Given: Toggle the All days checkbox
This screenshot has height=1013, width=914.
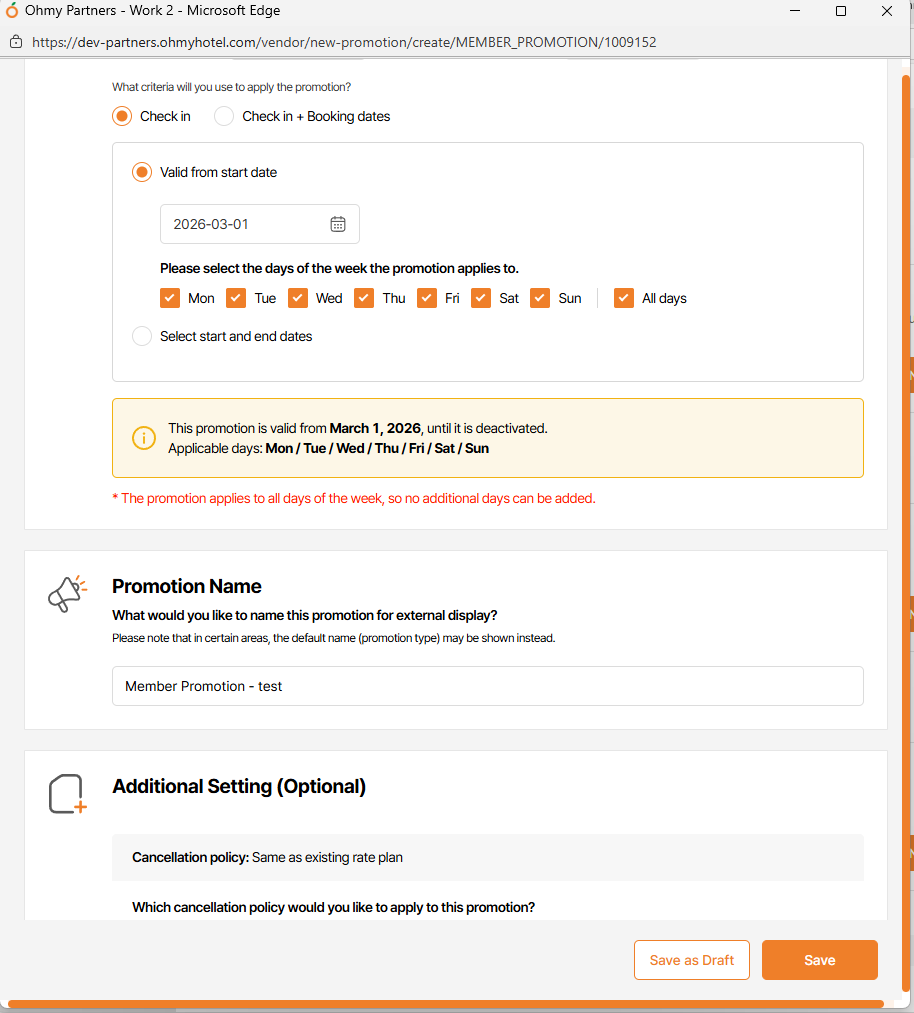Looking at the screenshot, I should [624, 298].
